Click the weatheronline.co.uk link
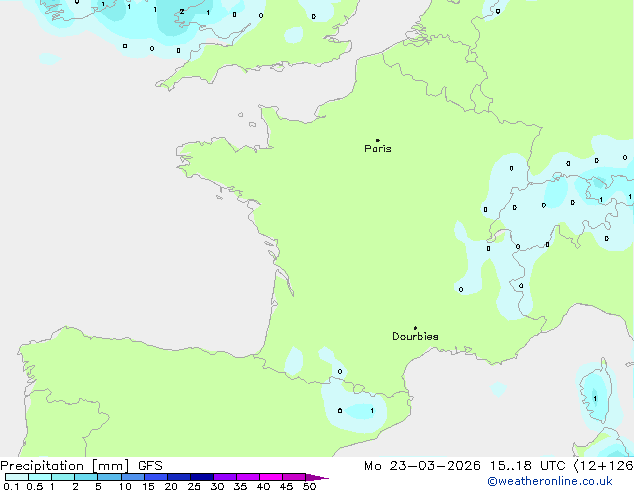This screenshot has width=634, height=490. point(550,481)
